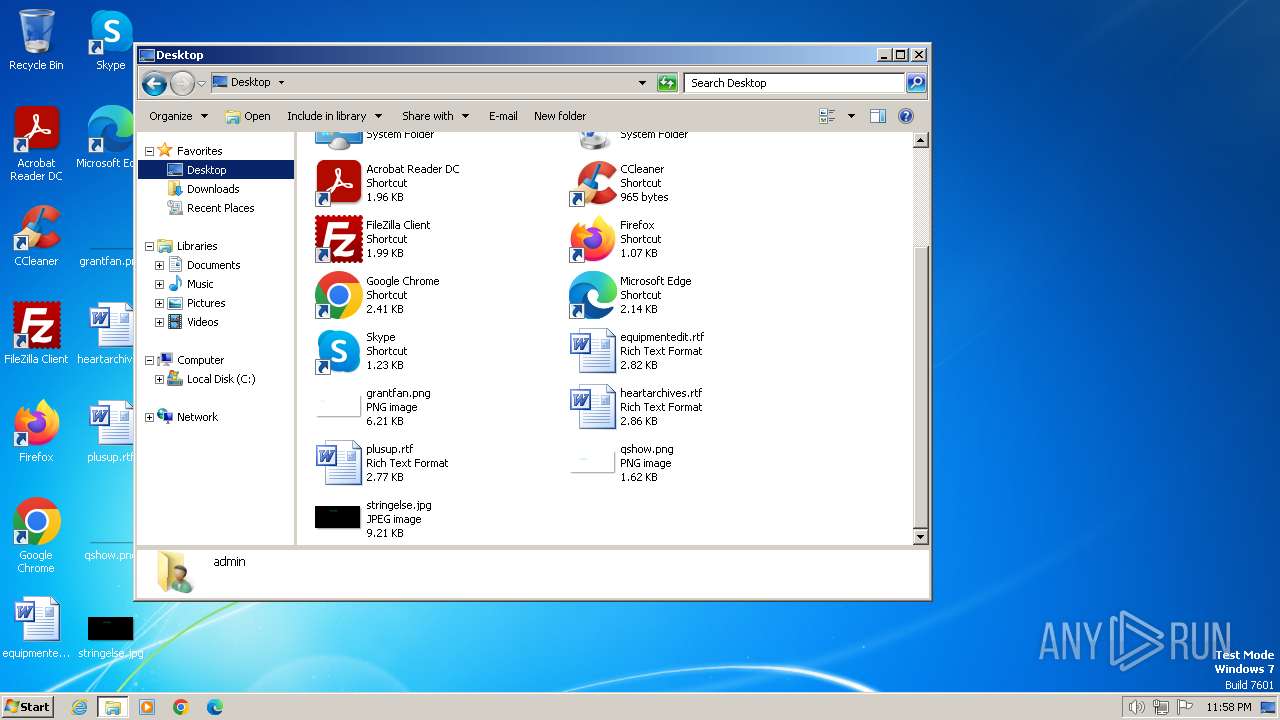Image resolution: width=1280 pixels, height=720 pixels.
Task: Open Acrobat Reader DC shortcut in file list
Action: point(390,183)
